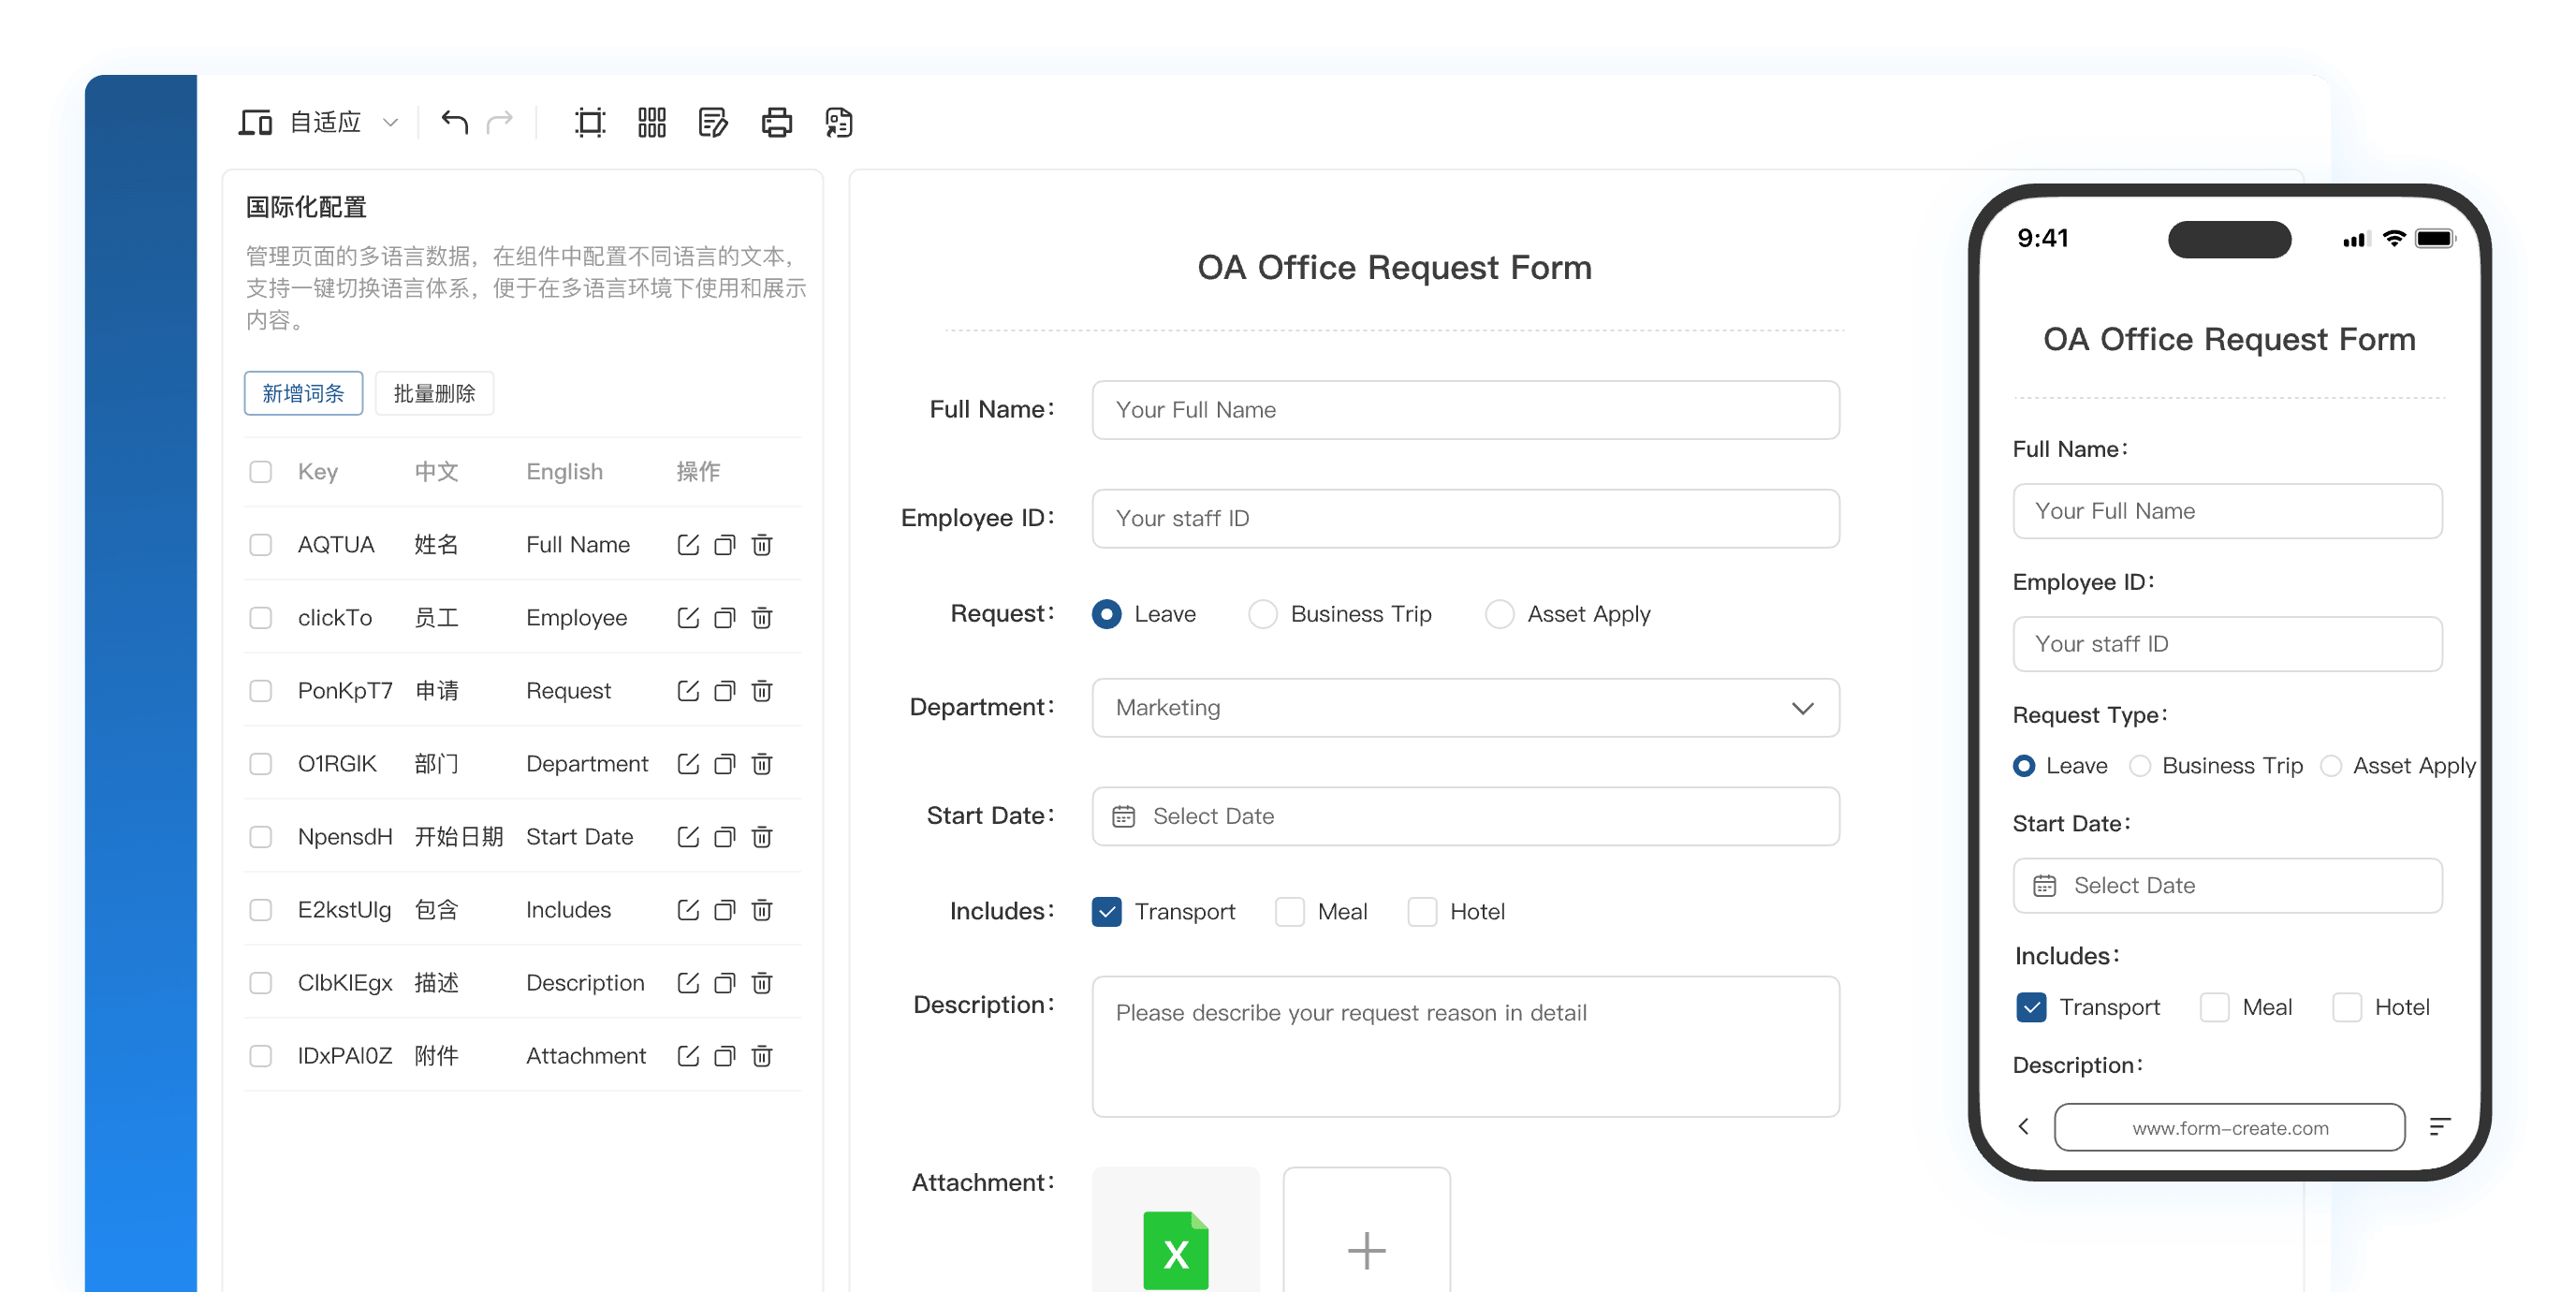The image size is (2576, 1292).
Task: Check the PonKpT7 row checkbox
Action: click(260, 690)
